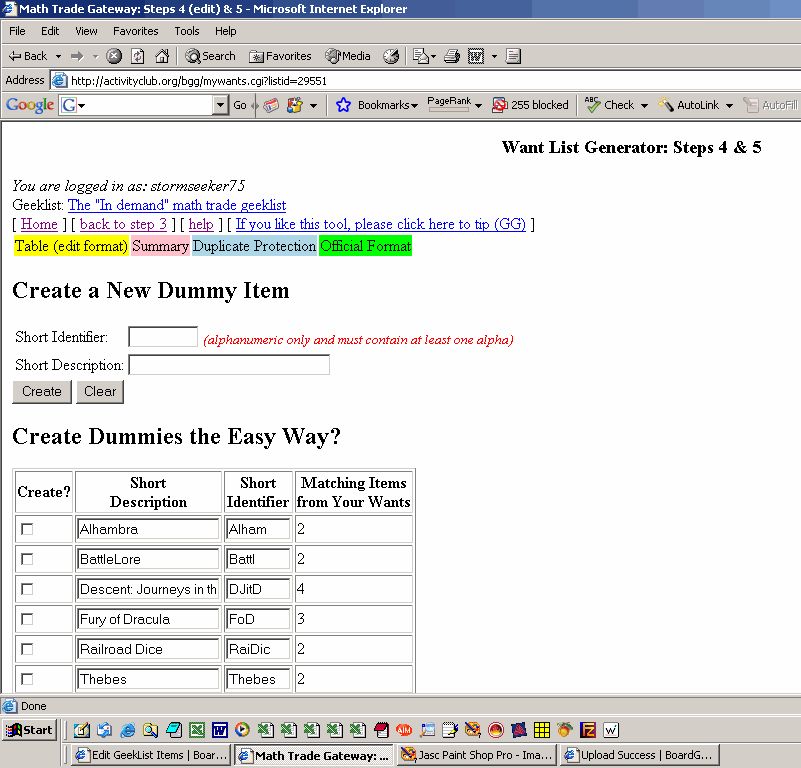The width and height of the screenshot is (801, 768).
Task: Open the Search pane in toolbar
Action: [210, 56]
